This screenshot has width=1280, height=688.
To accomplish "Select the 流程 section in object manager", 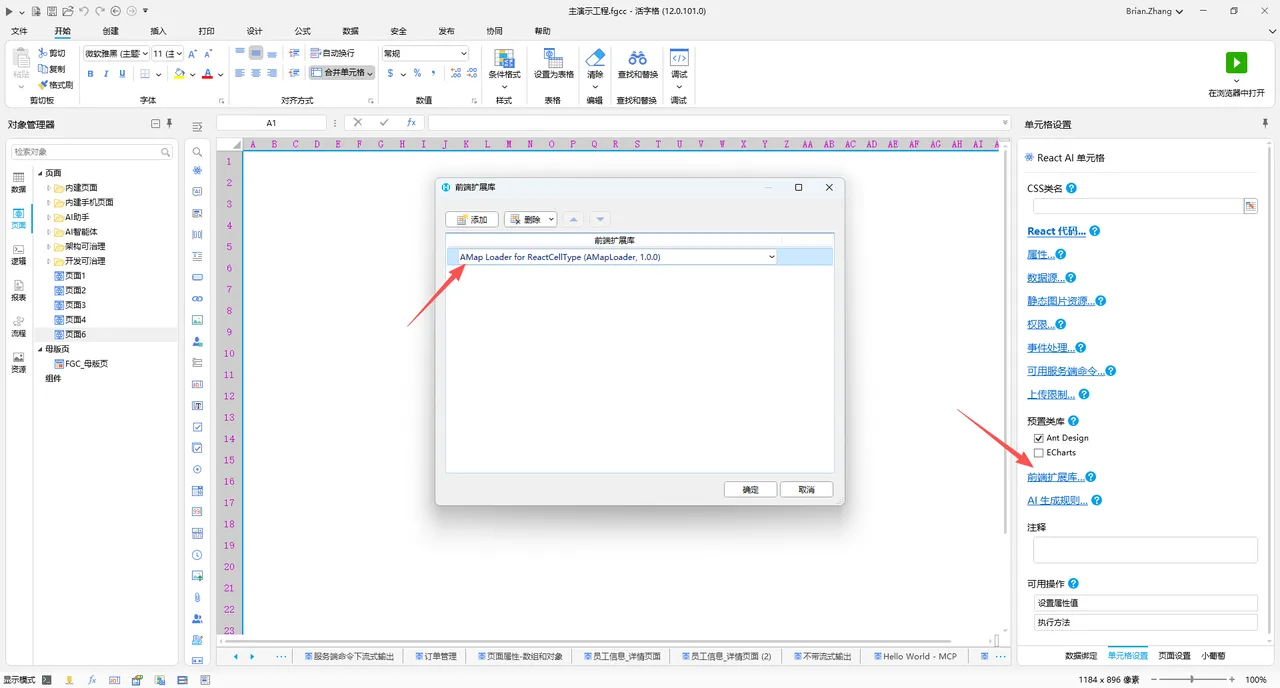I will (x=18, y=326).
